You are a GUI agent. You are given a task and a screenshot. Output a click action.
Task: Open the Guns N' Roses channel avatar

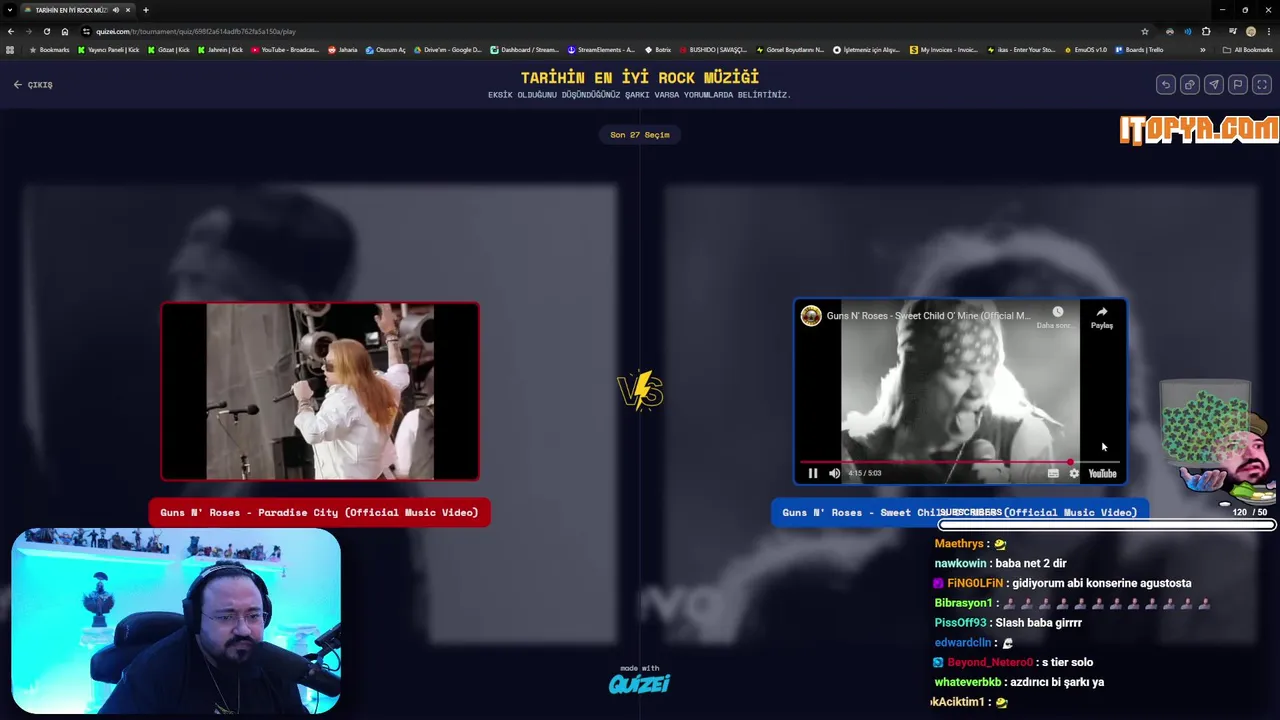[x=811, y=316]
